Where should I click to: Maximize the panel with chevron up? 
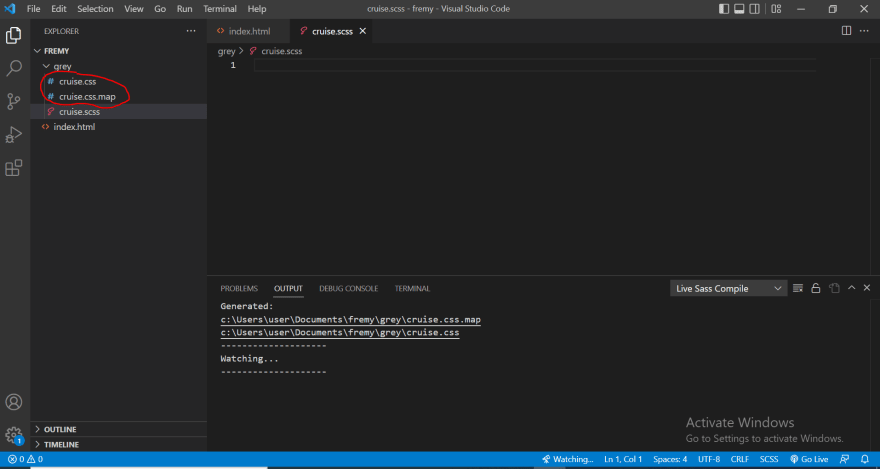(x=851, y=288)
